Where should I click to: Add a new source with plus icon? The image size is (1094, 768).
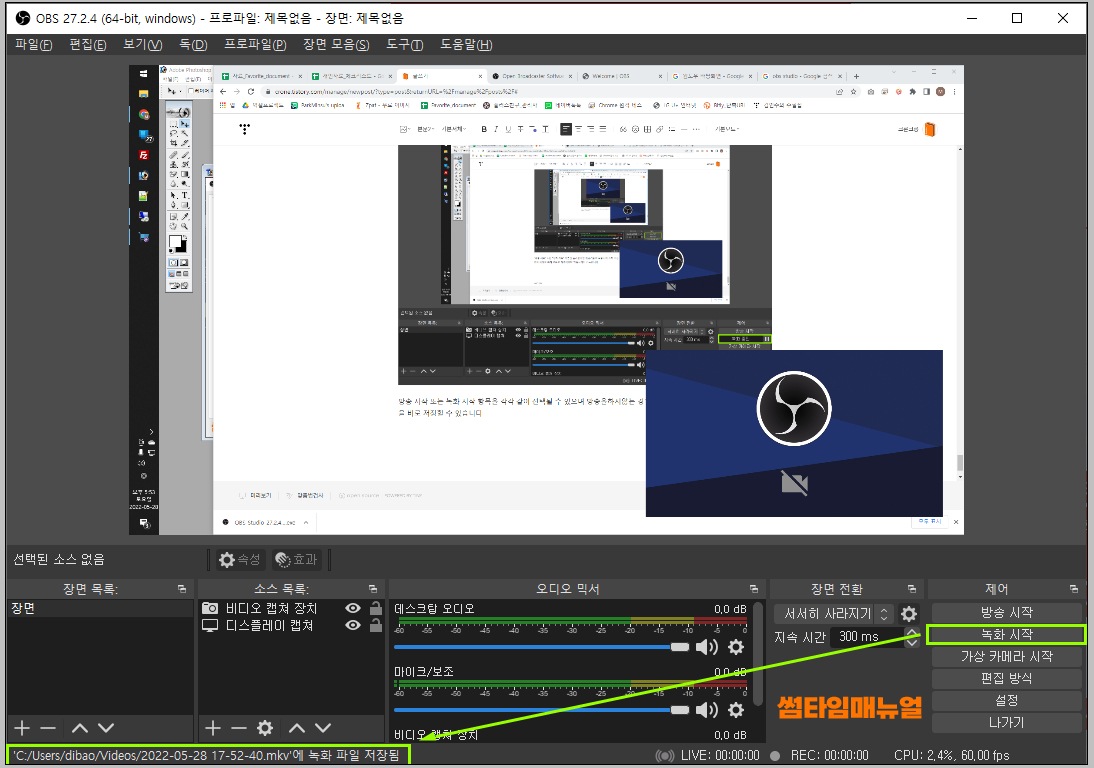tap(213, 728)
